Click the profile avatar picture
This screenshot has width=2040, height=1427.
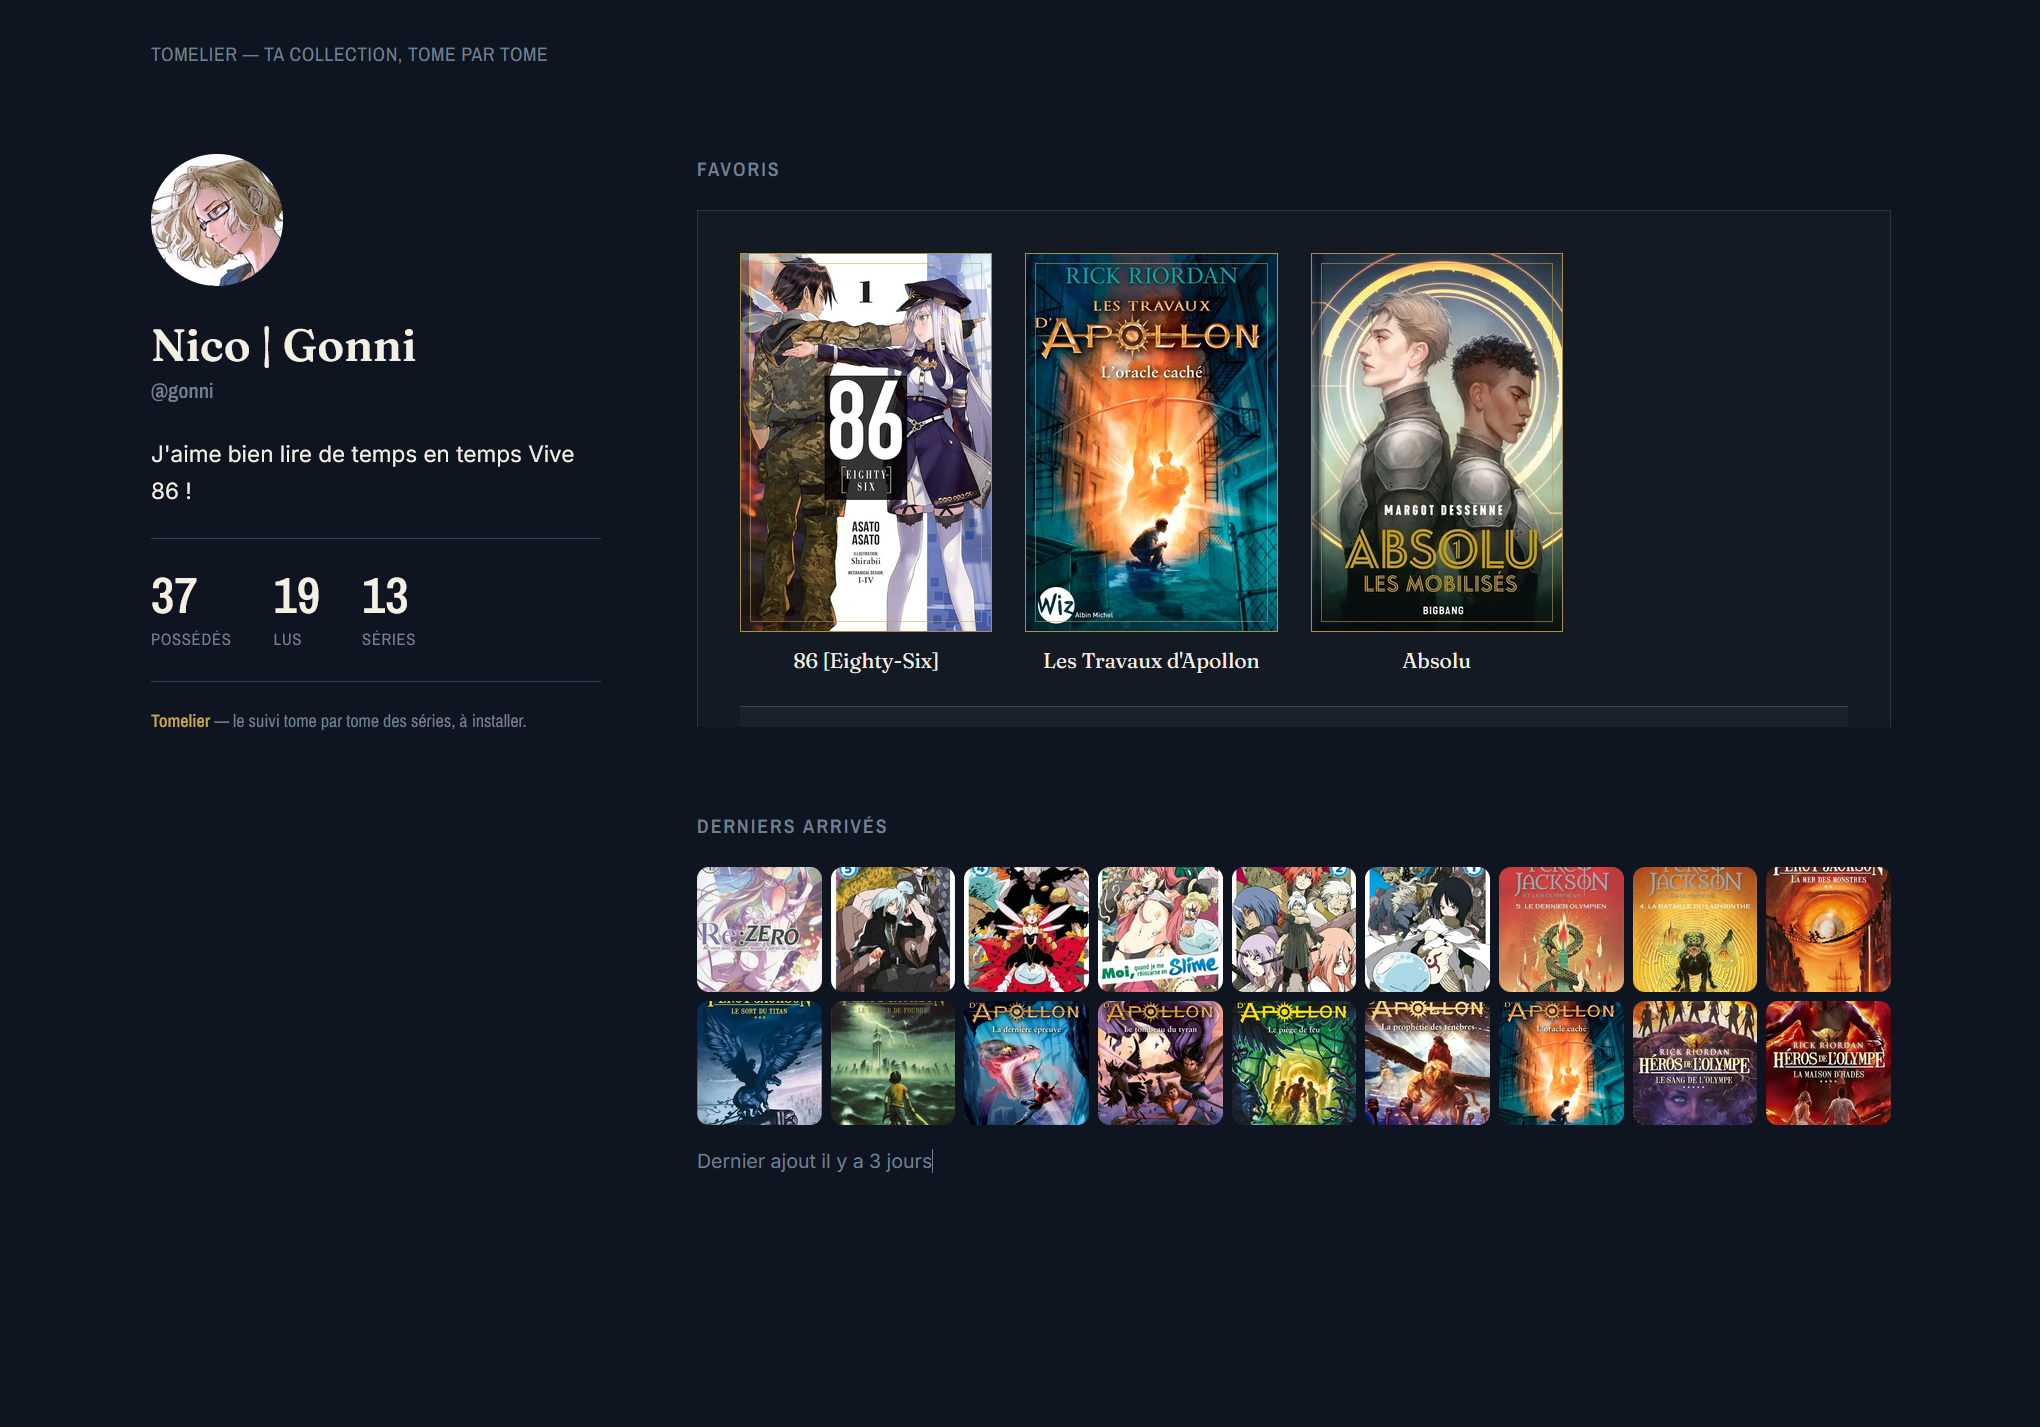(217, 220)
